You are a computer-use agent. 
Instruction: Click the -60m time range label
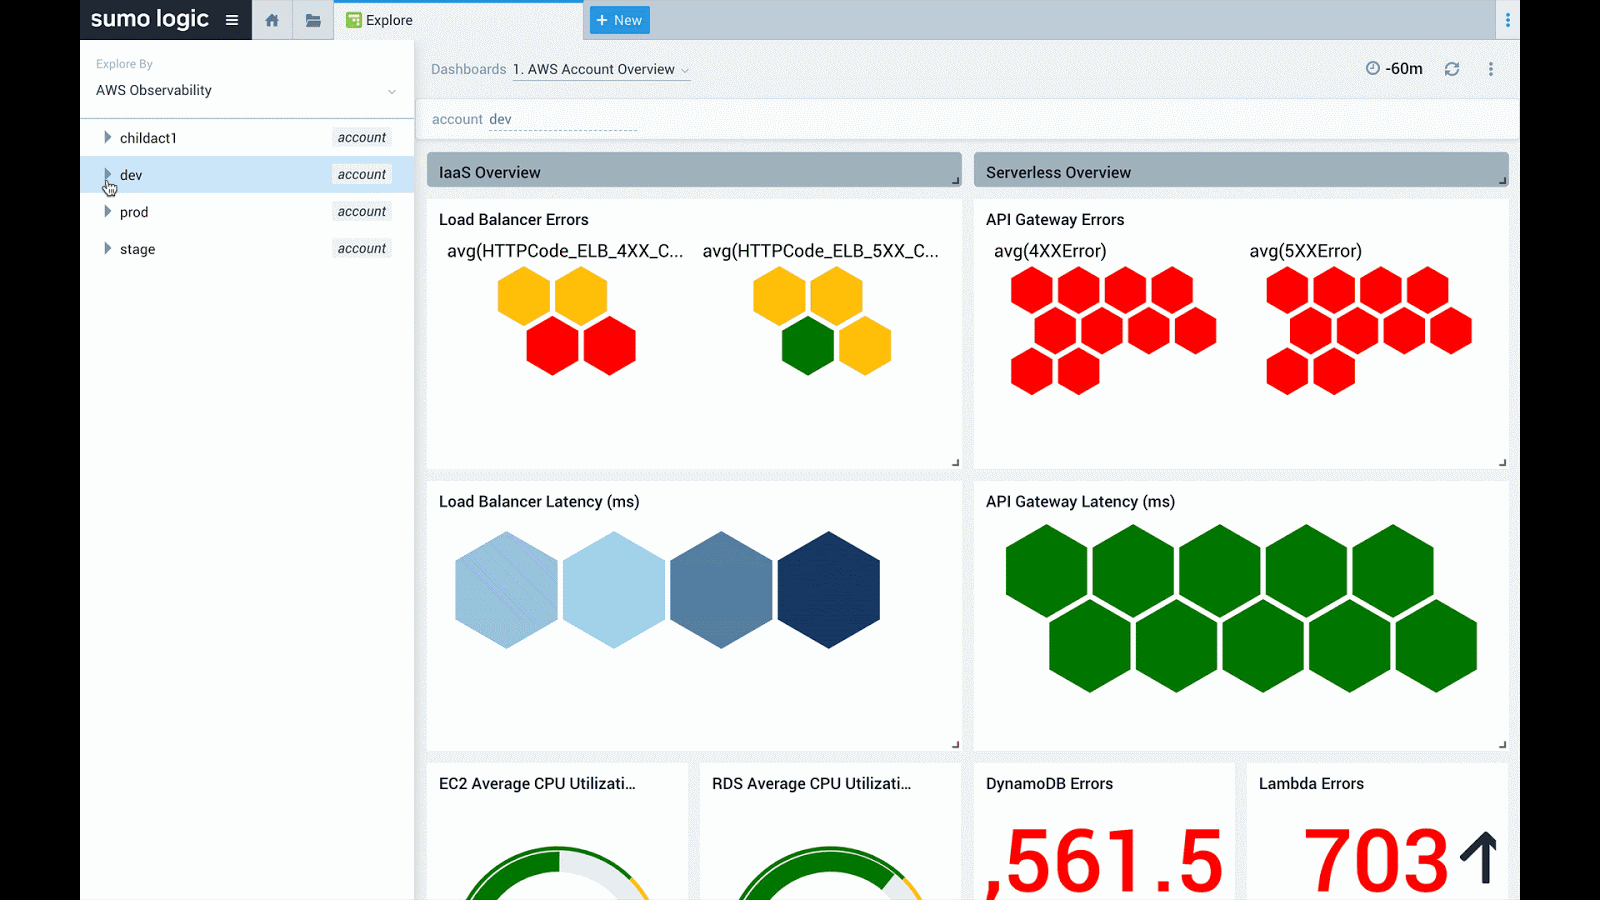pos(1404,68)
